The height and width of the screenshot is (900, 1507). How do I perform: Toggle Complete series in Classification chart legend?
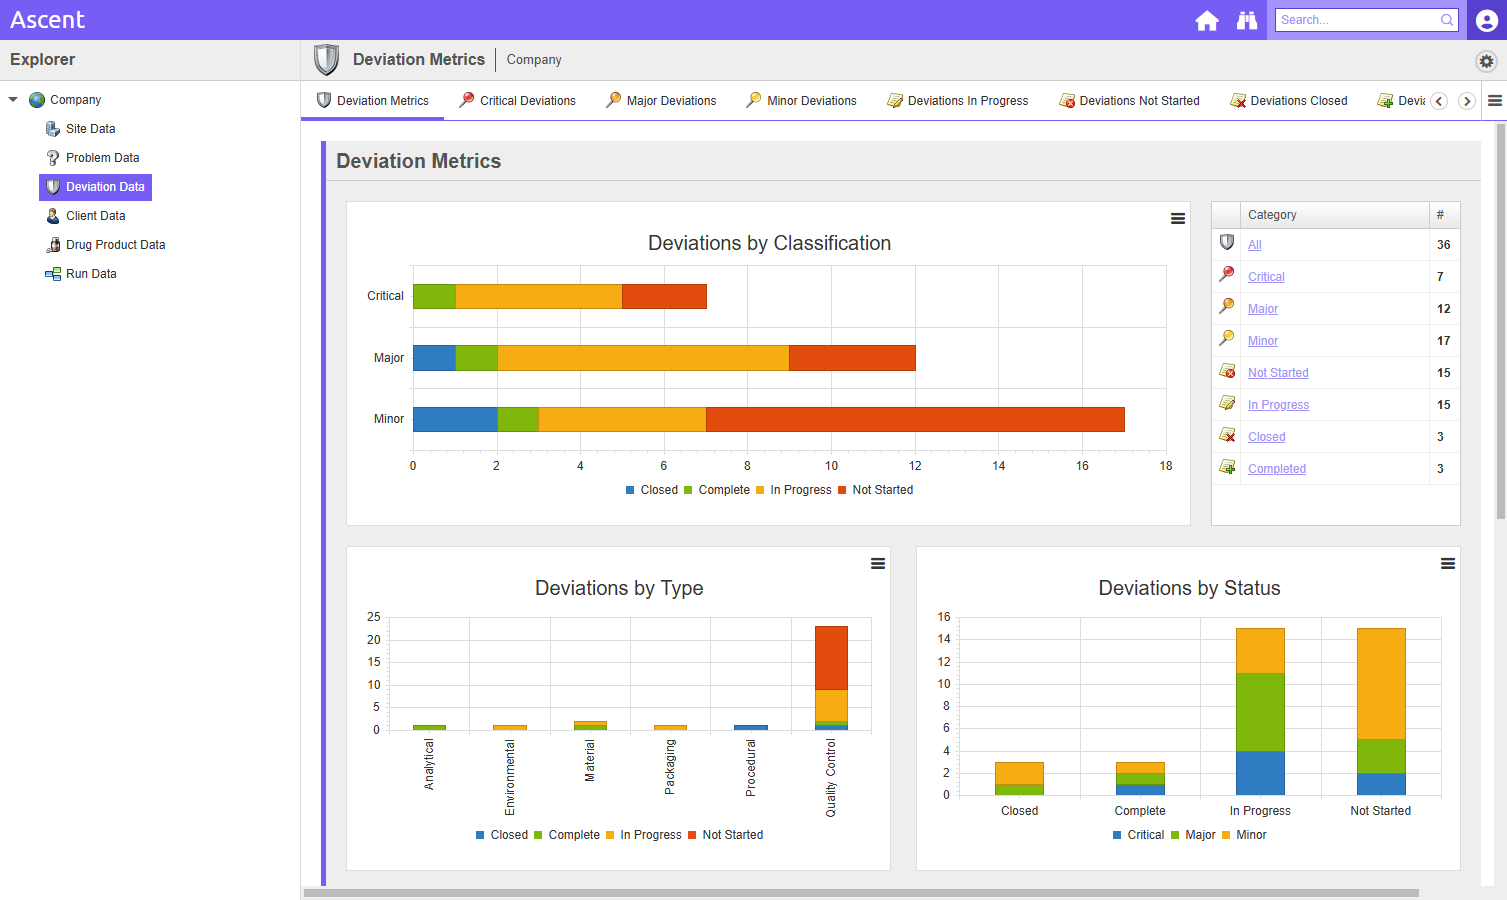[717, 490]
